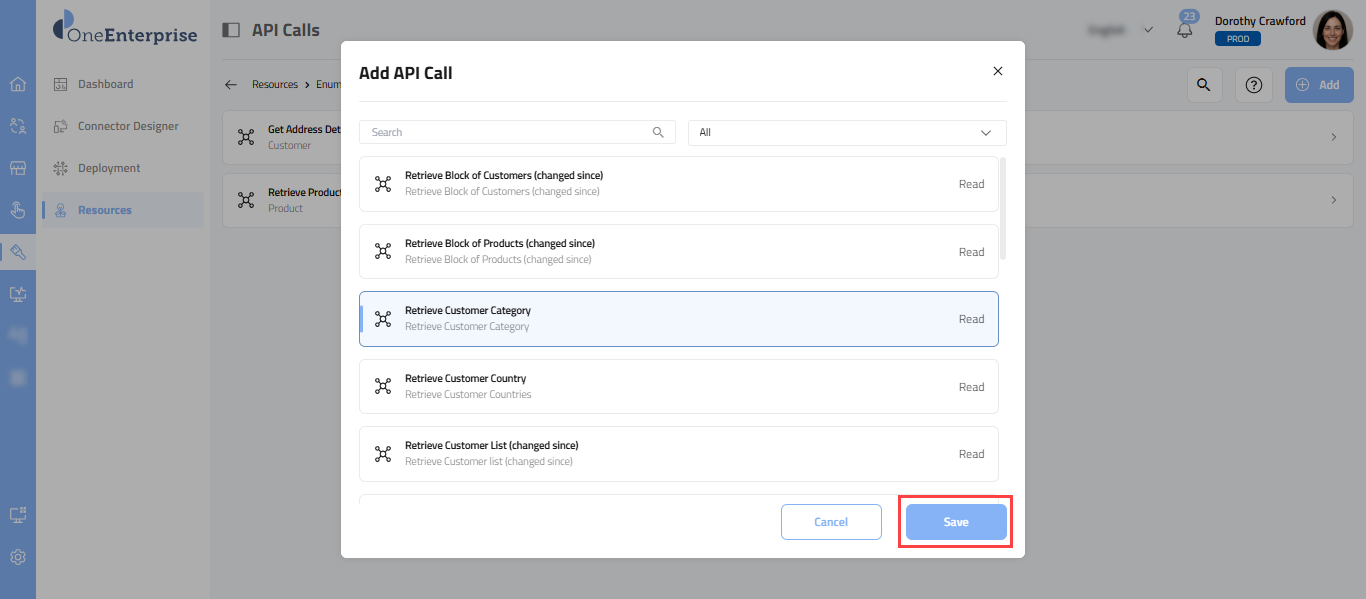Click the magnifier search icon in header
Viewport: 1366px width, 599px height.
pyautogui.click(x=1204, y=85)
